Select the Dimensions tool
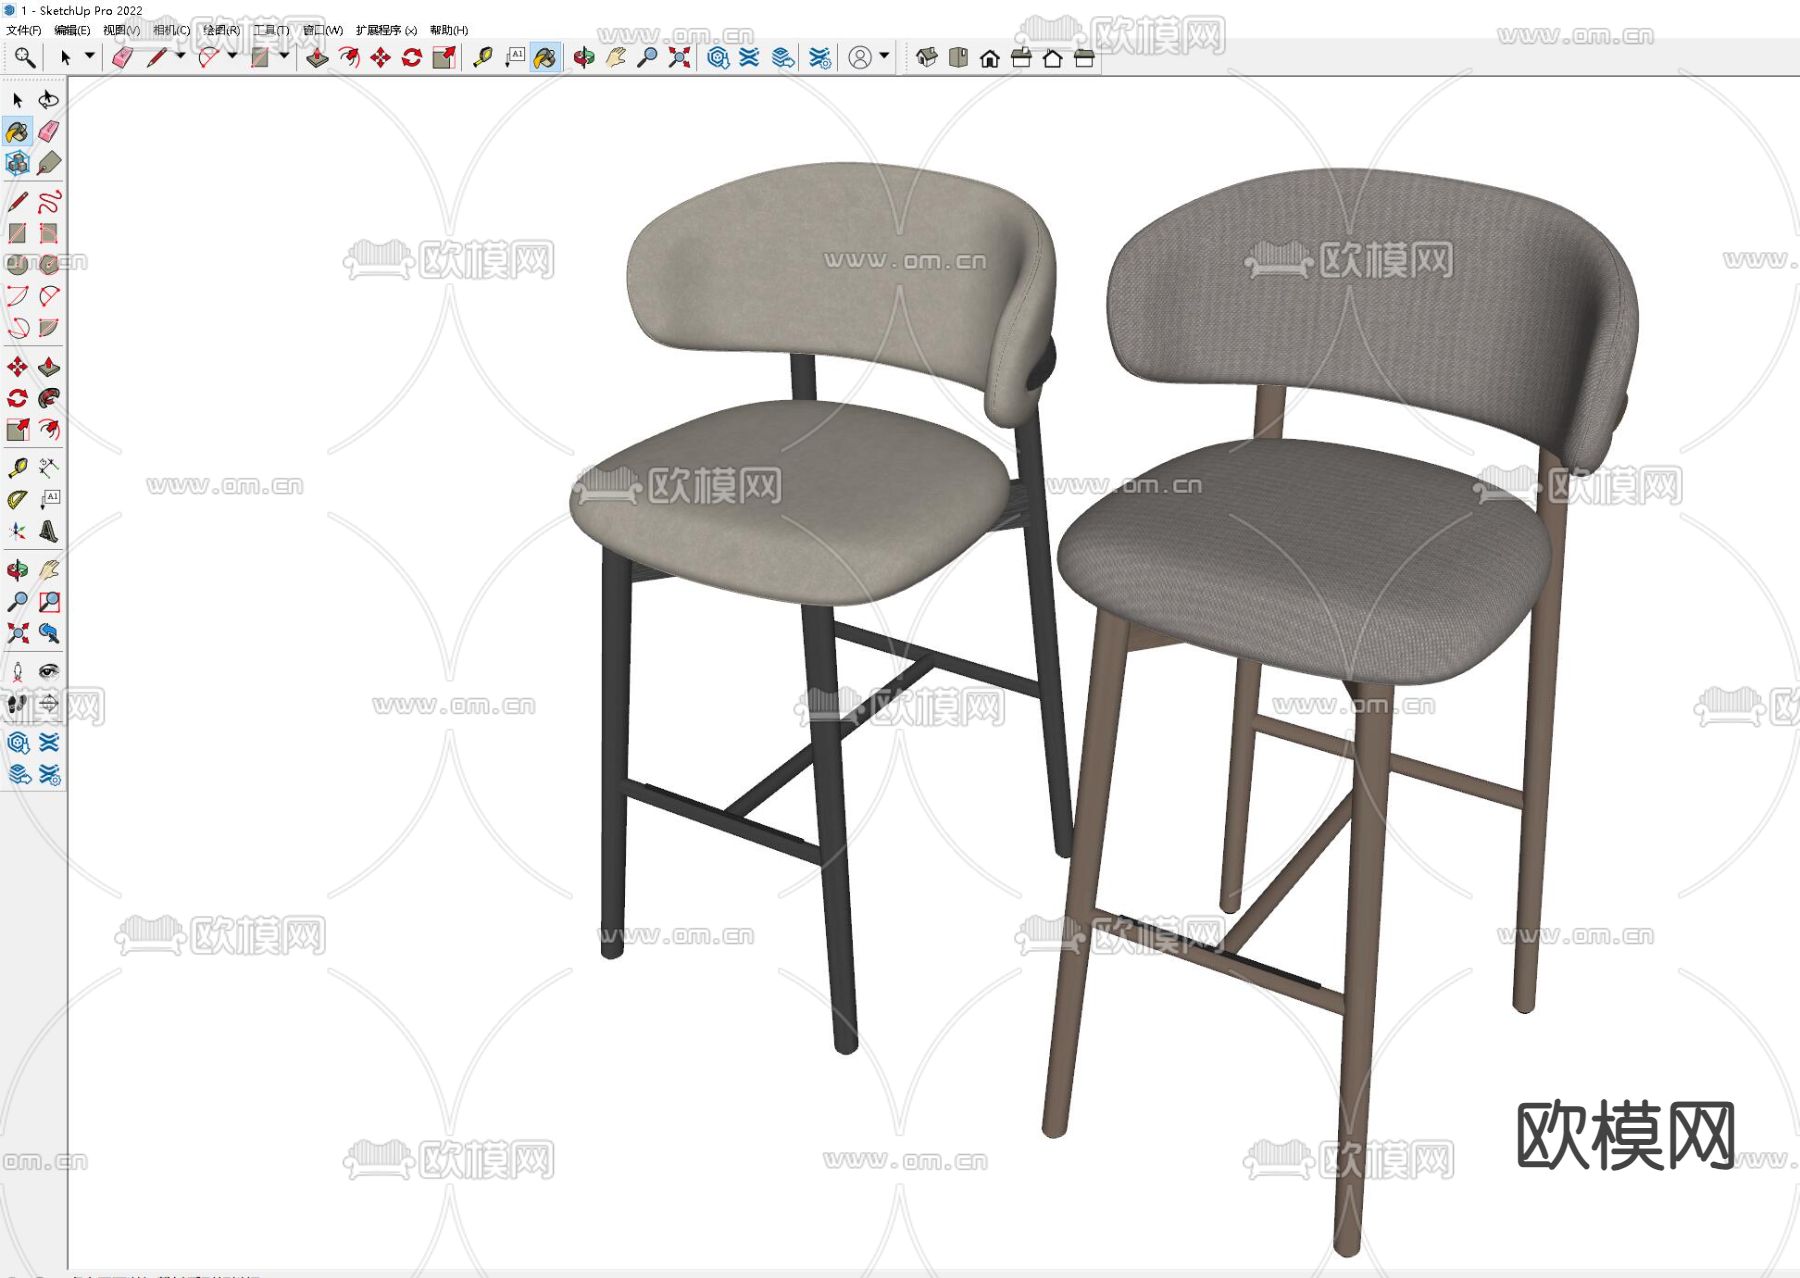The height and width of the screenshot is (1278, 1800). [49, 468]
